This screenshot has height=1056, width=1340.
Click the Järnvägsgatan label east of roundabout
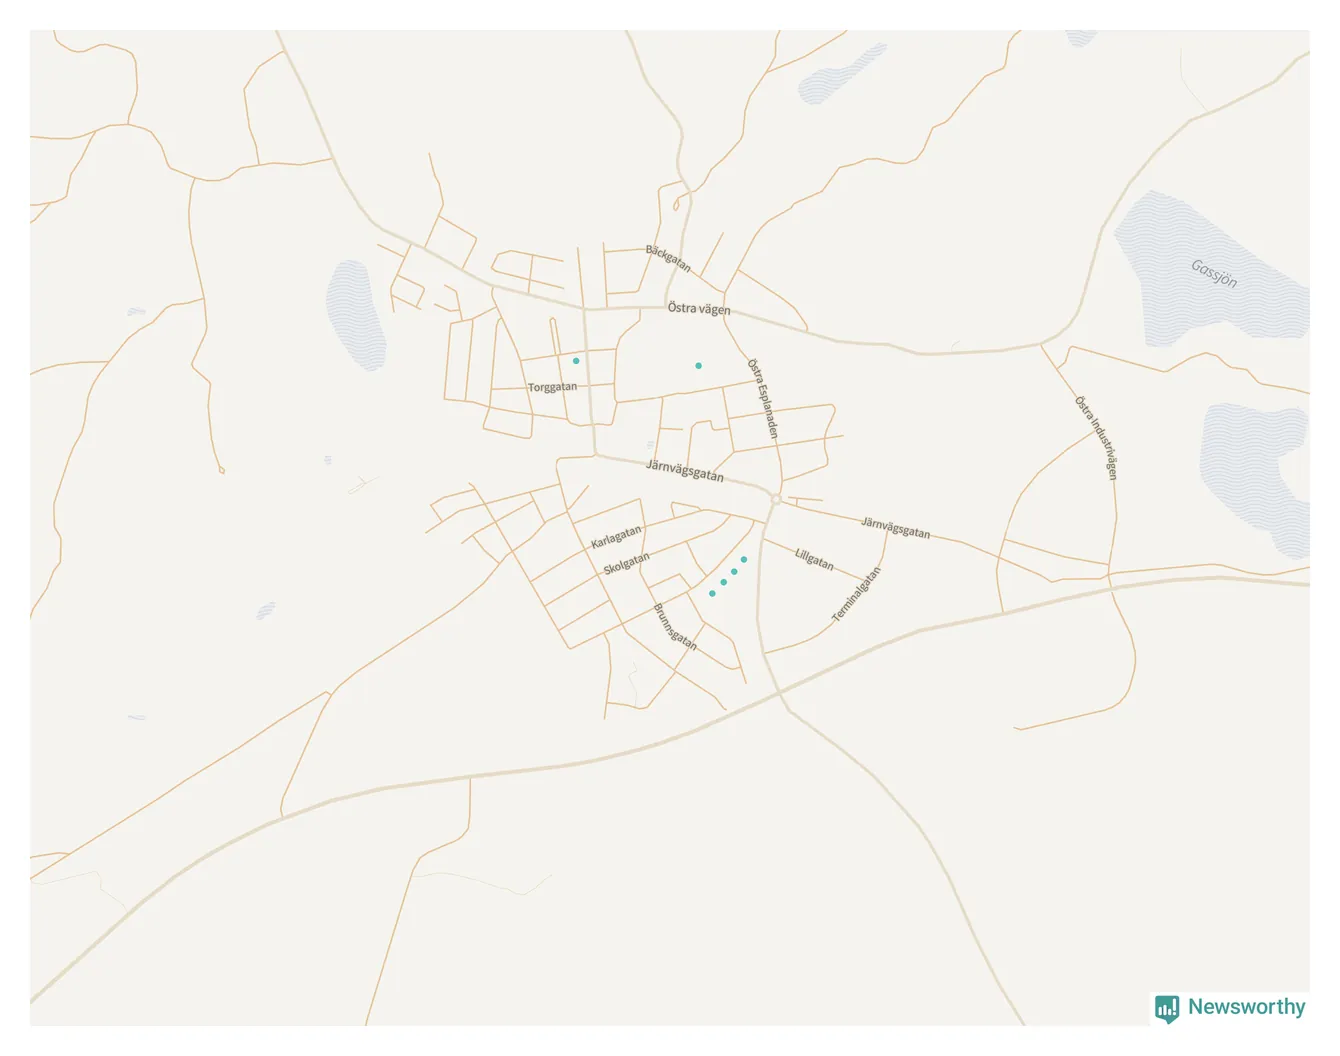[x=896, y=528]
